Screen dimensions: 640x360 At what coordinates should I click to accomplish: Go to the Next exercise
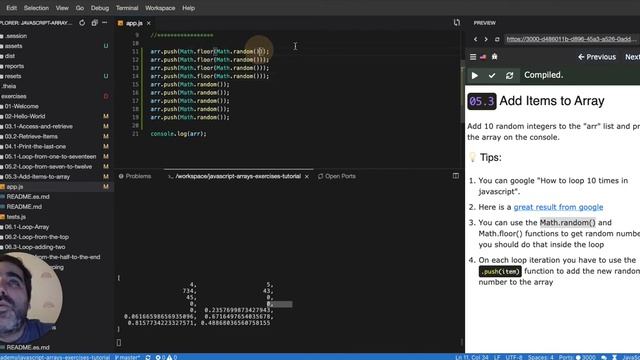(632, 57)
